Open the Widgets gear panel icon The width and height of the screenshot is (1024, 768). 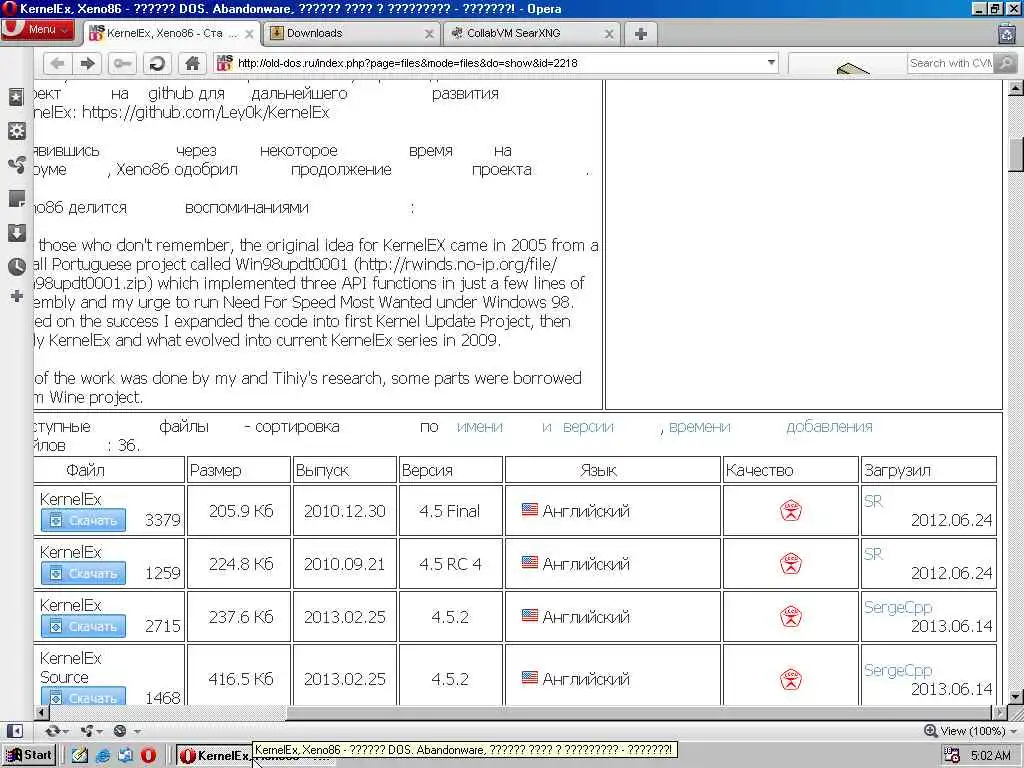[x=16, y=131]
